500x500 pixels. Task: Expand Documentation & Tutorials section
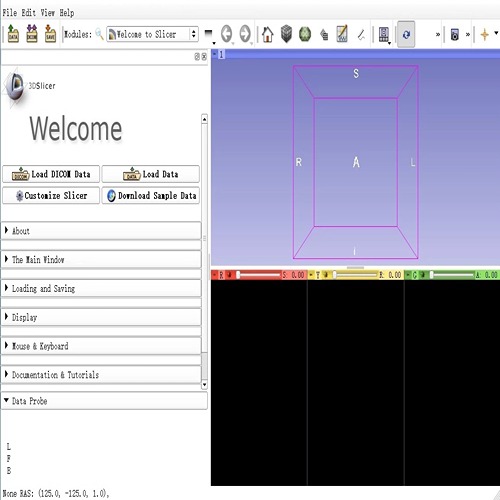pyautogui.click(x=101, y=375)
